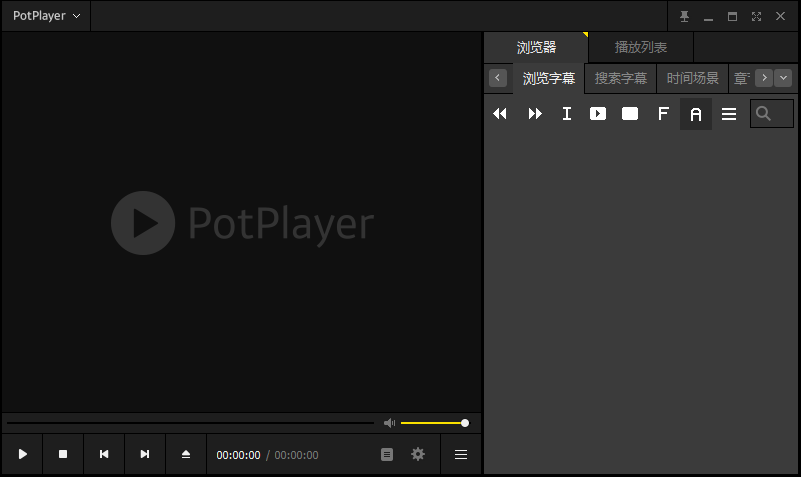Screen dimensions: 801x477
Task: Click the elapsed time 00:00:00 display
Action: pyautogui.click(x=239, y=455)
